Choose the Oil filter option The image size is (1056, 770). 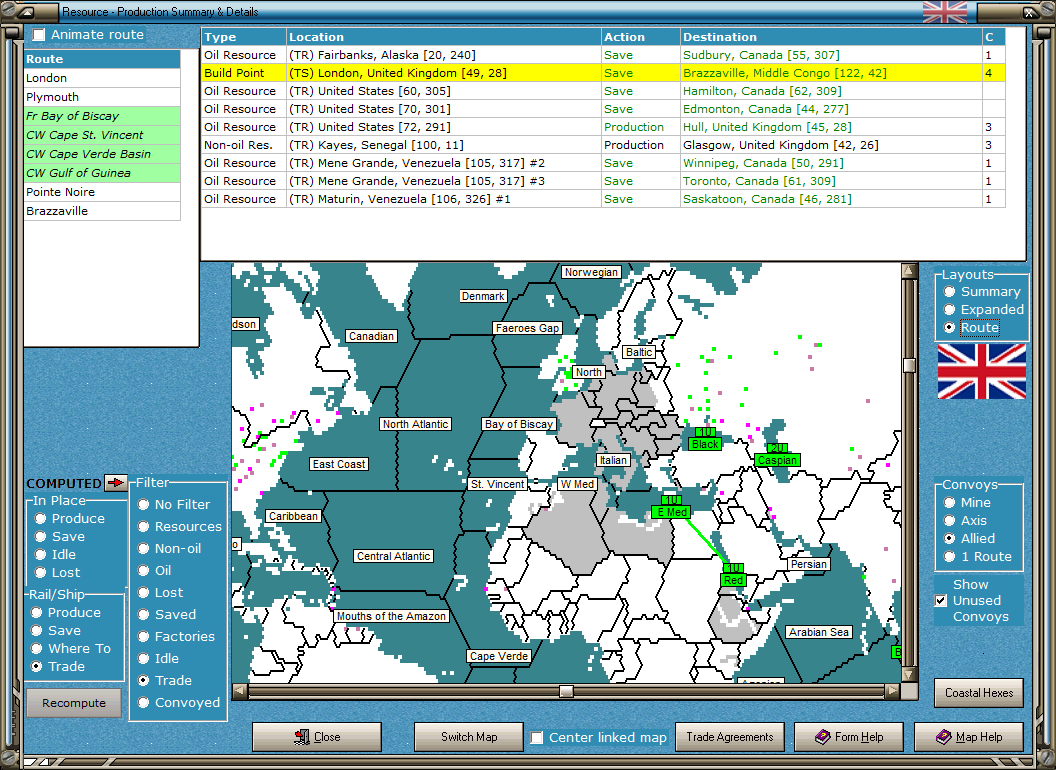144,571
